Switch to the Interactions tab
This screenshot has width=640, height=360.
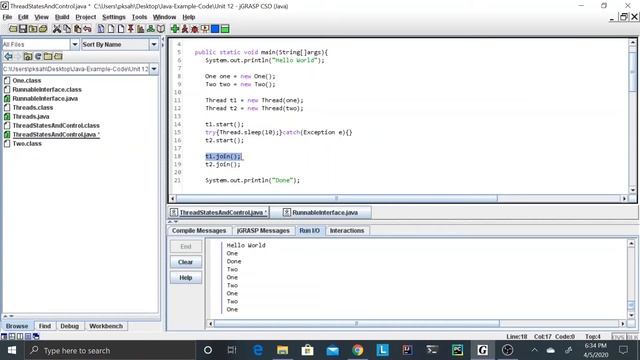tap(347, 231)
